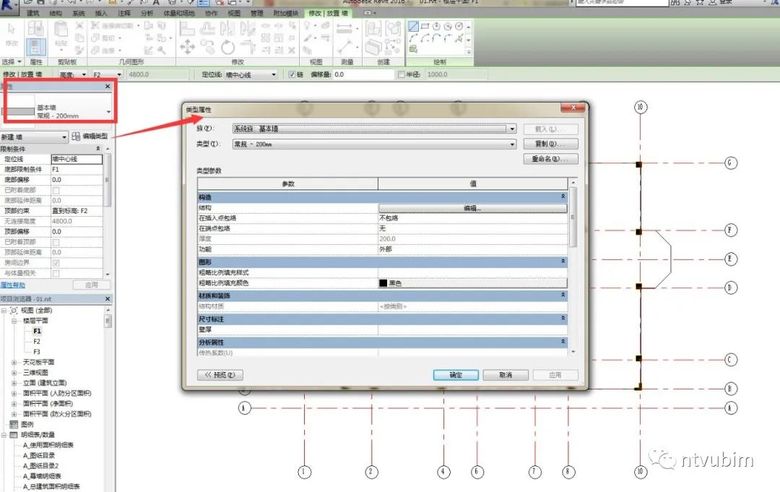Viewport: 780px width, 492px height.
Task: Select the Move tool in the modify panel
Action: click(x=187, y=47)
